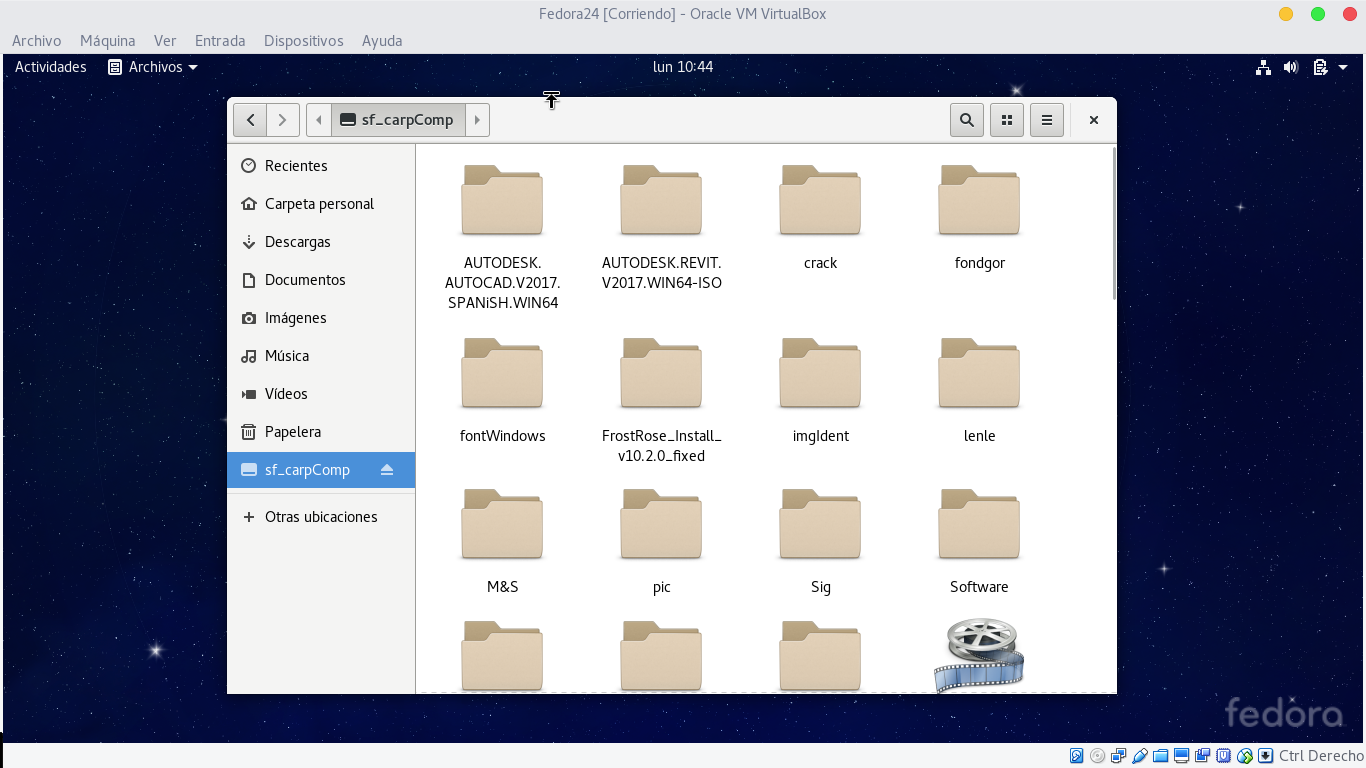The height and width of the screenshot is (768, 1366).
Task: Select the fontWindows folder
Action: point(502,391)
